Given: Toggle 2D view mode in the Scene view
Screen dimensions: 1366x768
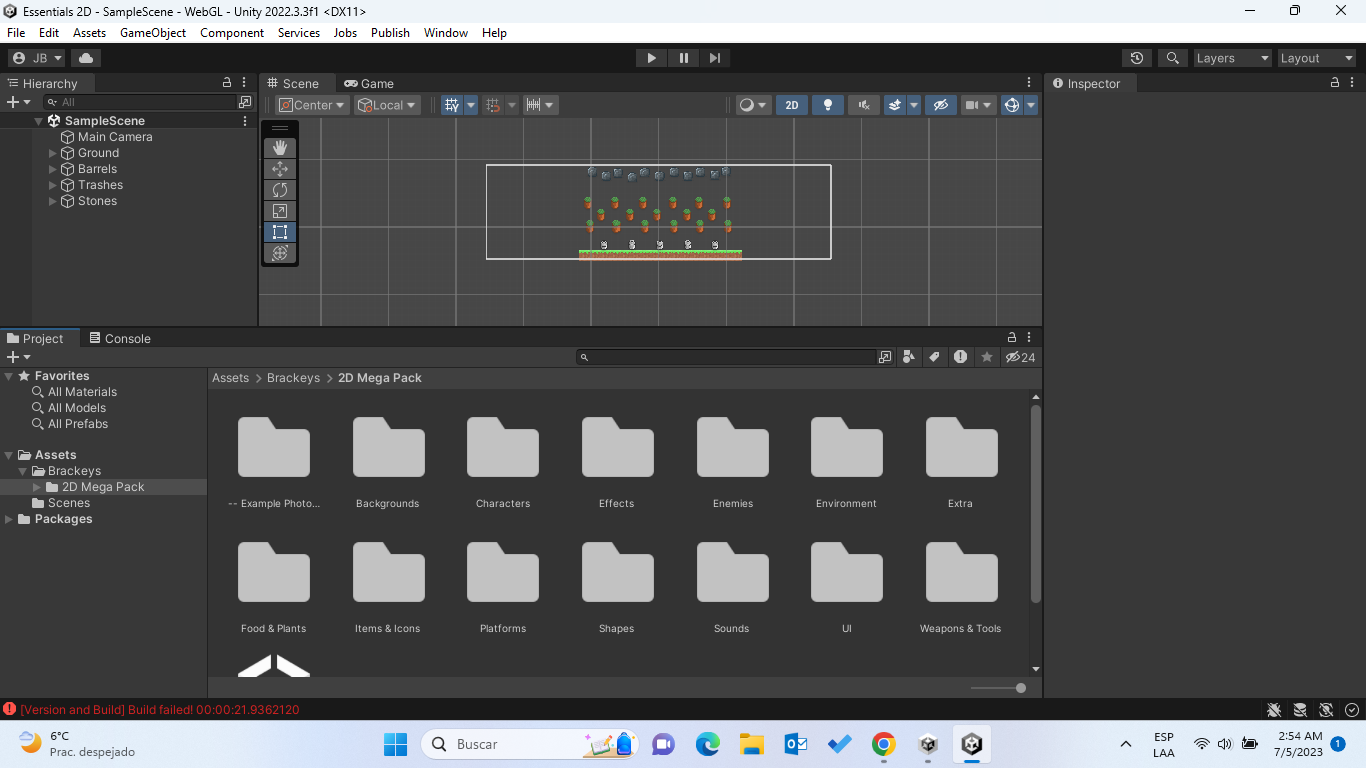Looking at the screenshot, I should coord(791,104).
